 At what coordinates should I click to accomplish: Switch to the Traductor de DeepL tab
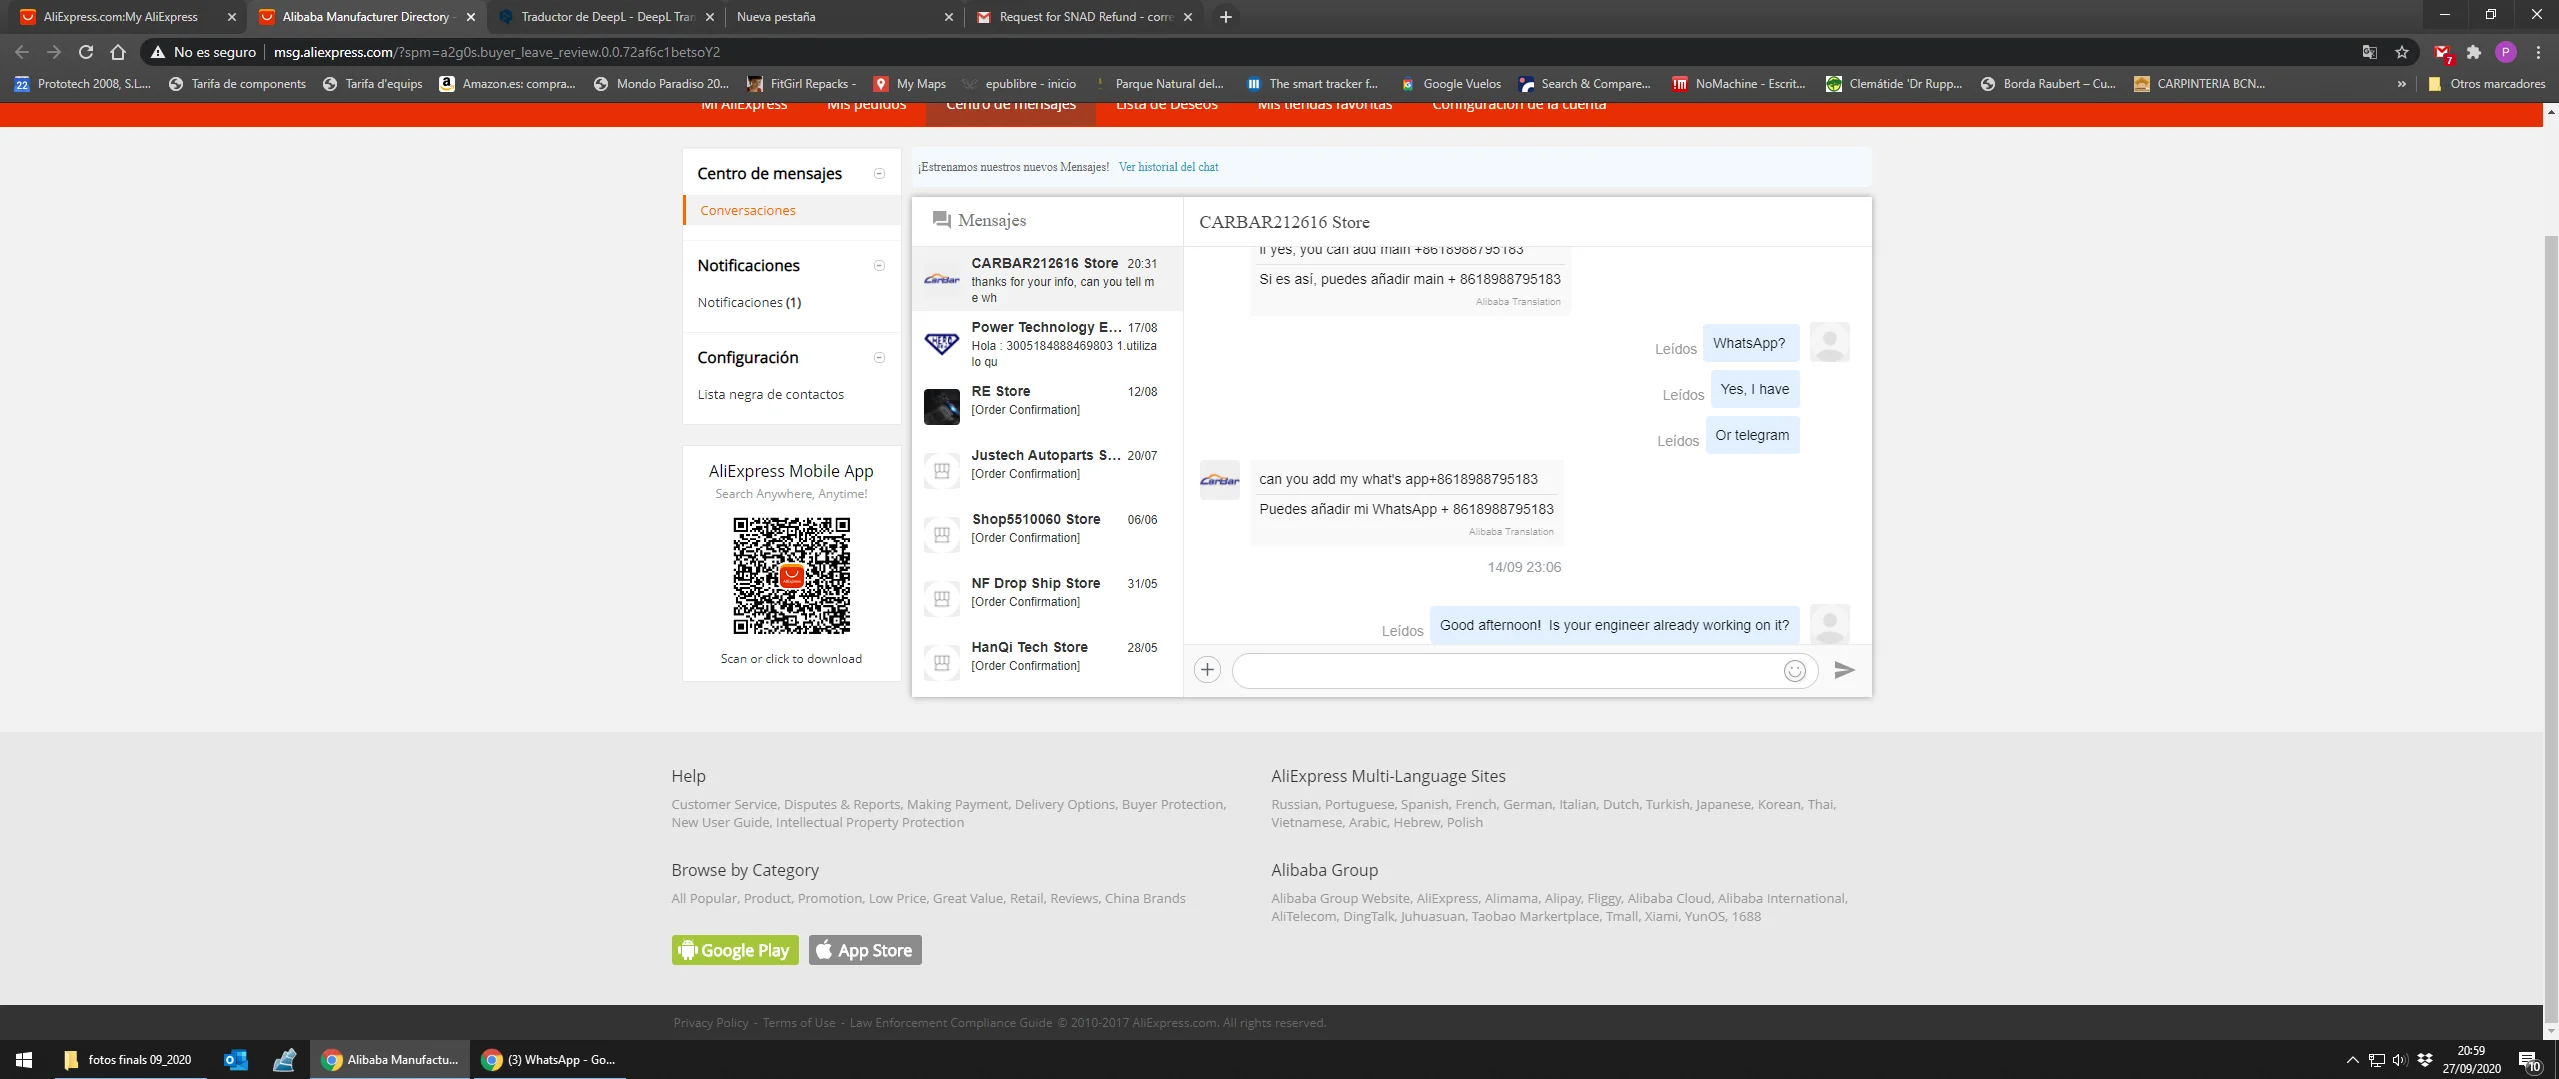(x=607, y=17)
